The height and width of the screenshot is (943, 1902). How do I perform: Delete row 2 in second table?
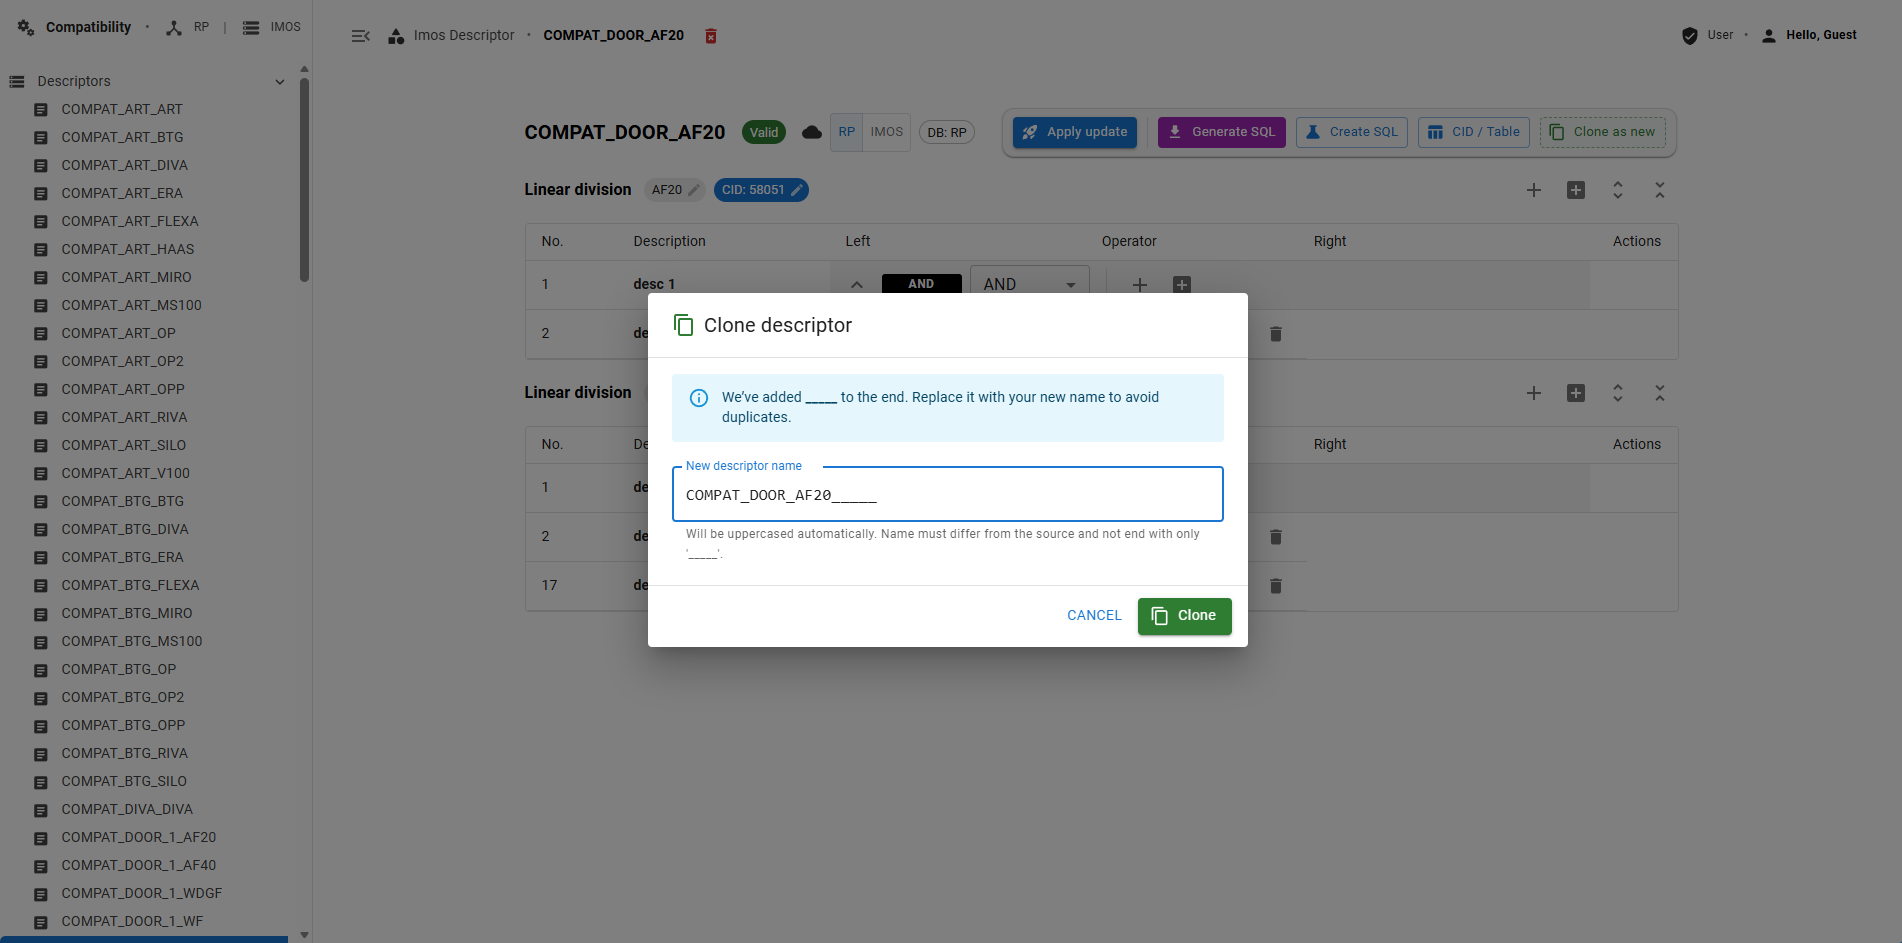(1276, 537)
